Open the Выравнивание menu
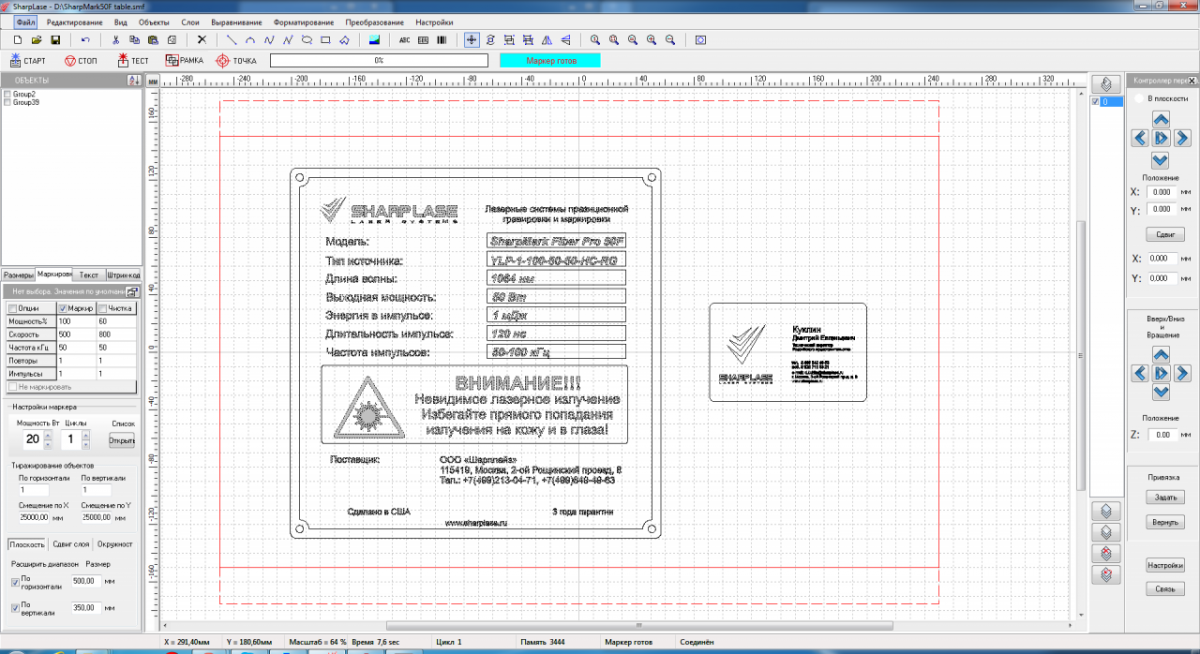Screen dimensions: 1200x654 [237, 22]
